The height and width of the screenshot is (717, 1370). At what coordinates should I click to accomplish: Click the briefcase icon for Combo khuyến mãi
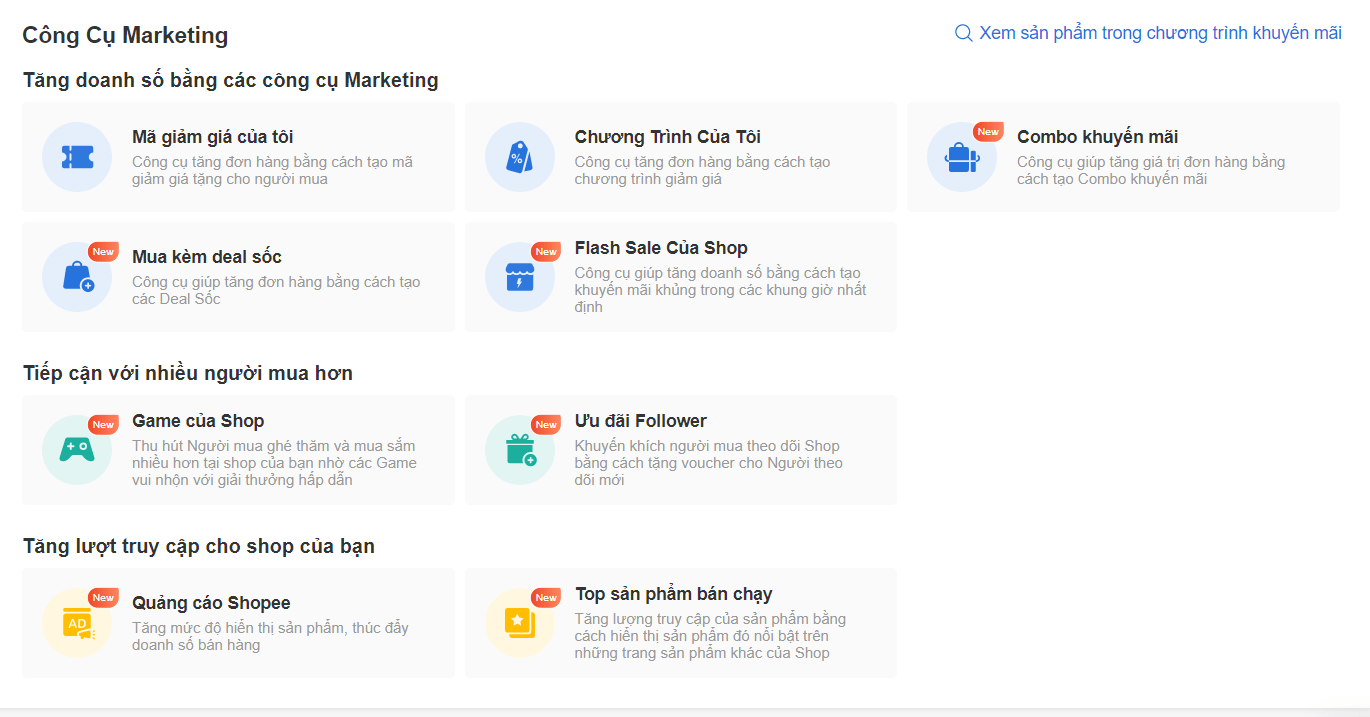962,157
